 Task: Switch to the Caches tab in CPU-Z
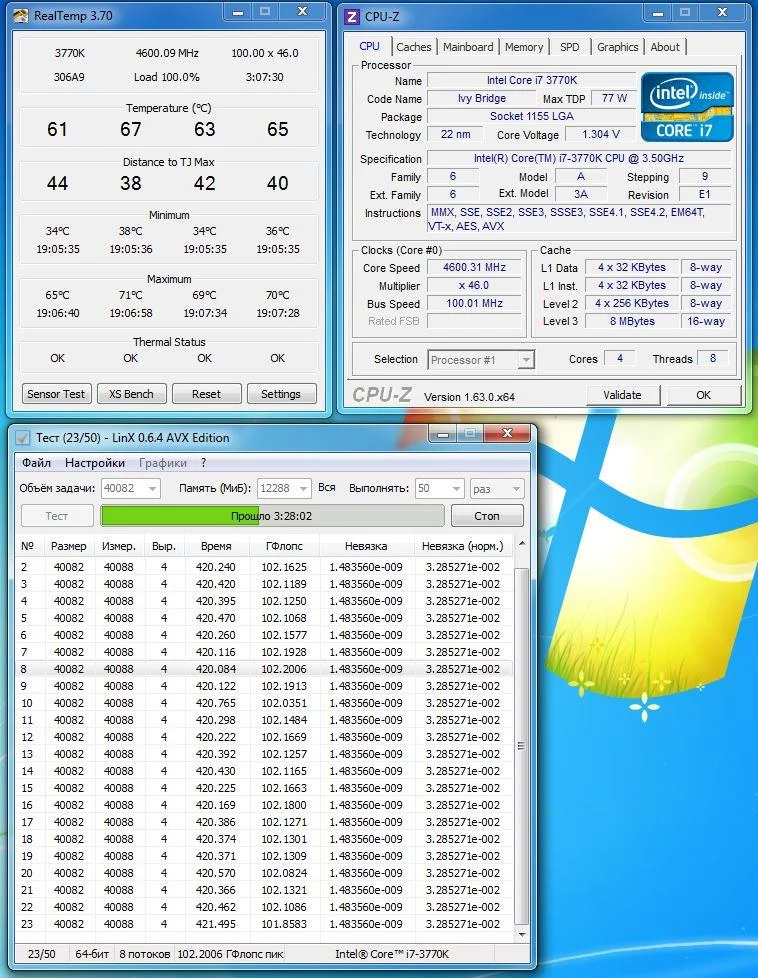[x=414, y=47]
